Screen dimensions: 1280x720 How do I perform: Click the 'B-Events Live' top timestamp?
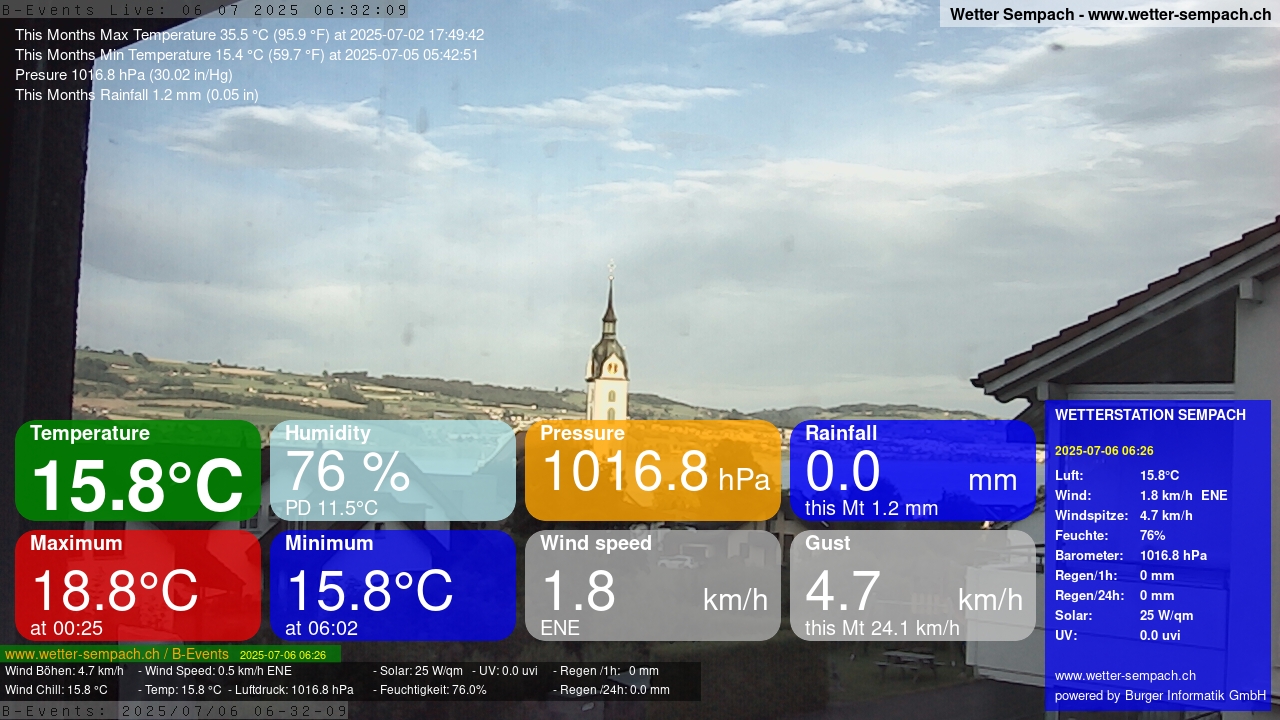205,10
